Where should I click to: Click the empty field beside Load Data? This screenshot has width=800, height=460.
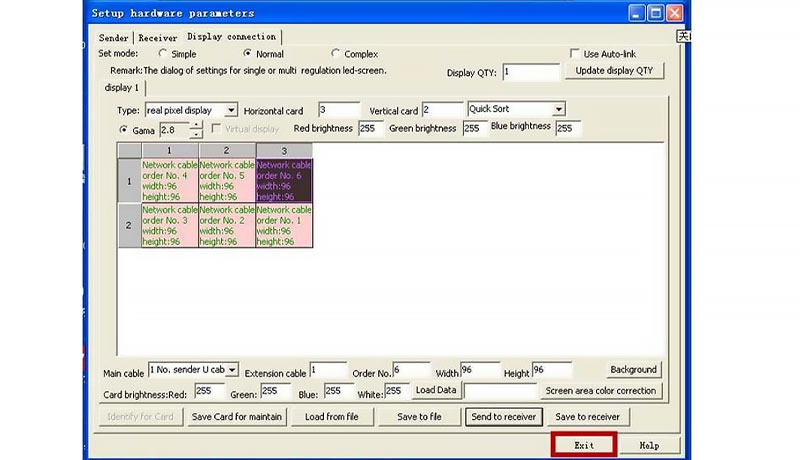(502, 391)
